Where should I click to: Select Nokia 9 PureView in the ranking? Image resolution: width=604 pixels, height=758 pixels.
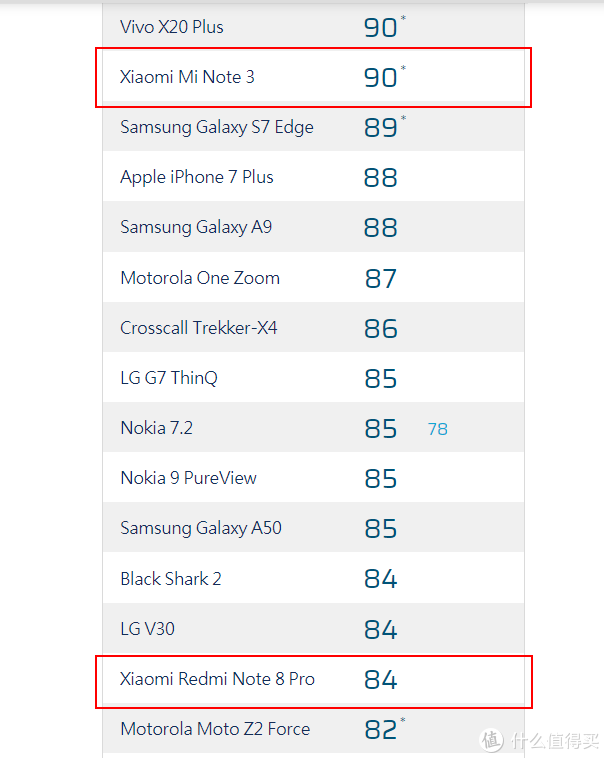[x=188, y=478]
